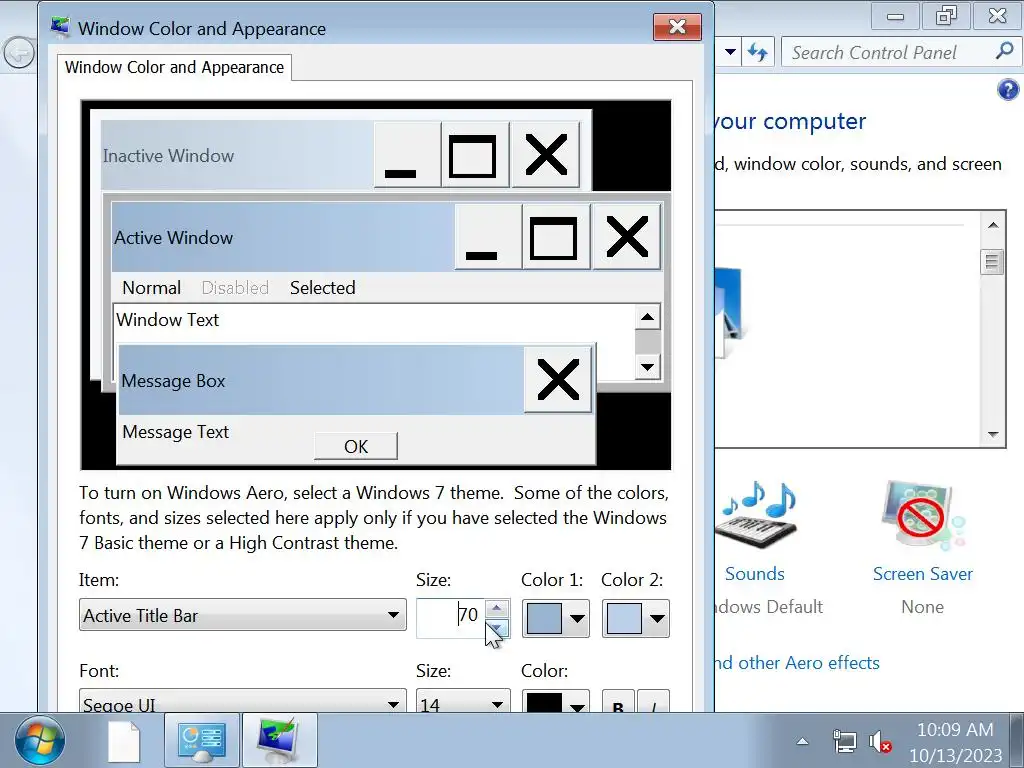Click the Message Text label in preview

pos(176,432)
